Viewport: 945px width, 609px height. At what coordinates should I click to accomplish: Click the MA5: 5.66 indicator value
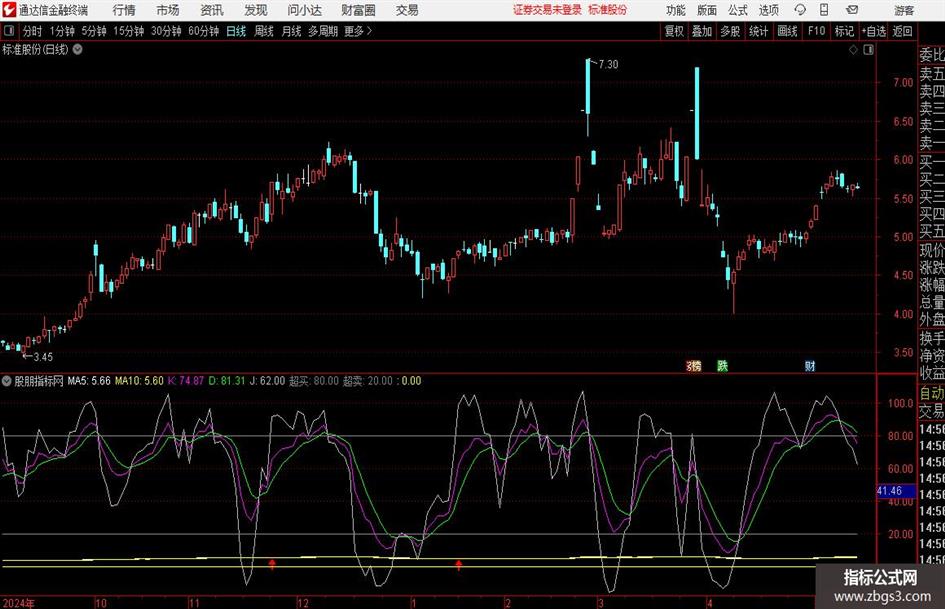pyautogui.click(x=89, y=381)
